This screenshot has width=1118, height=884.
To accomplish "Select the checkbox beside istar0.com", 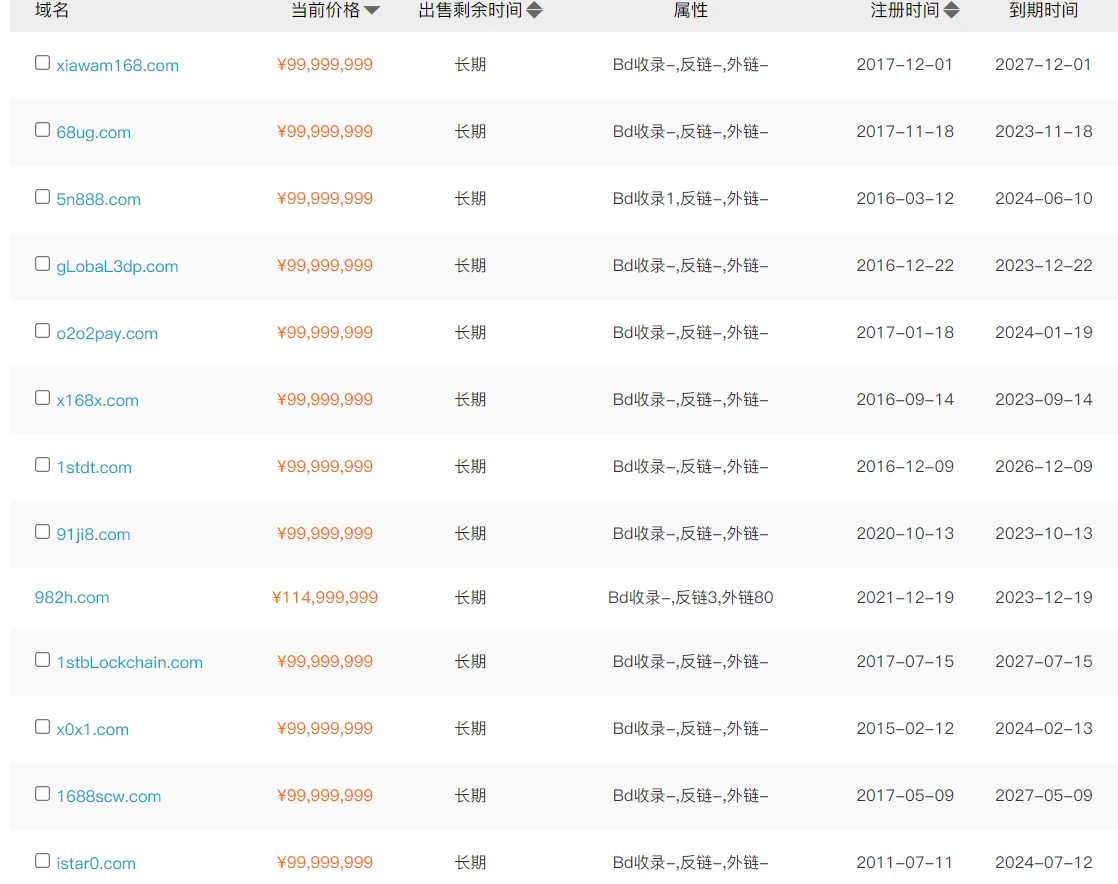I will (x=42, y=861).
